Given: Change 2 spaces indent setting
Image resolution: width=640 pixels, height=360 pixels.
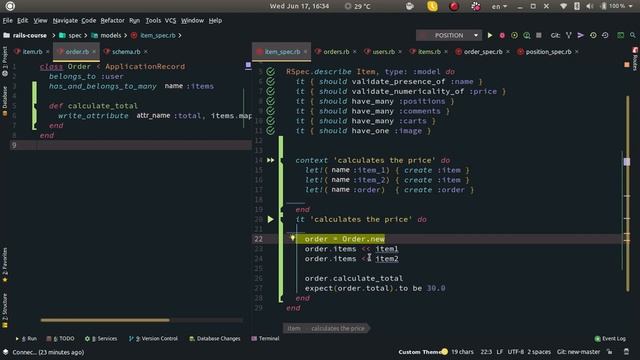Looking at the screenshot, I should (x=539, y=352).
